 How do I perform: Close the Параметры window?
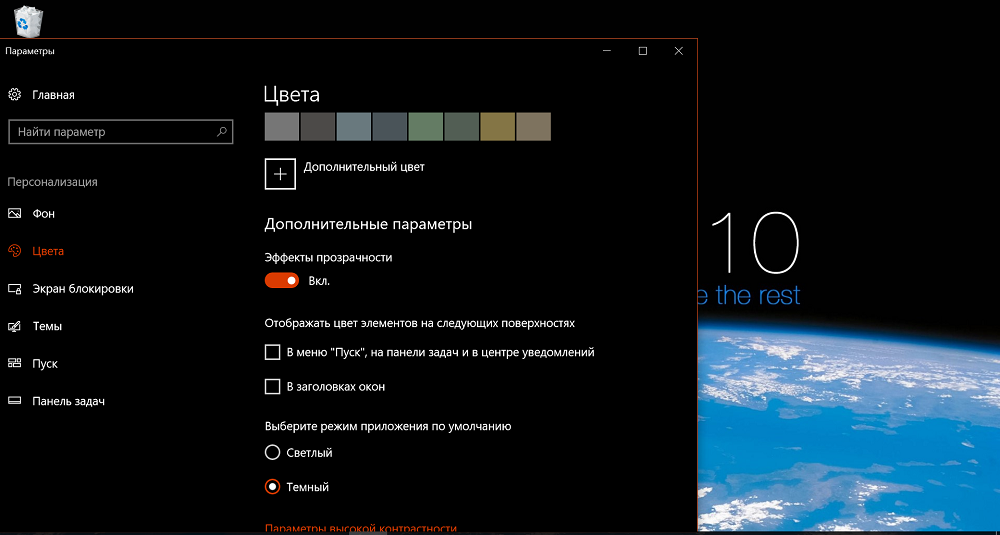679,51
